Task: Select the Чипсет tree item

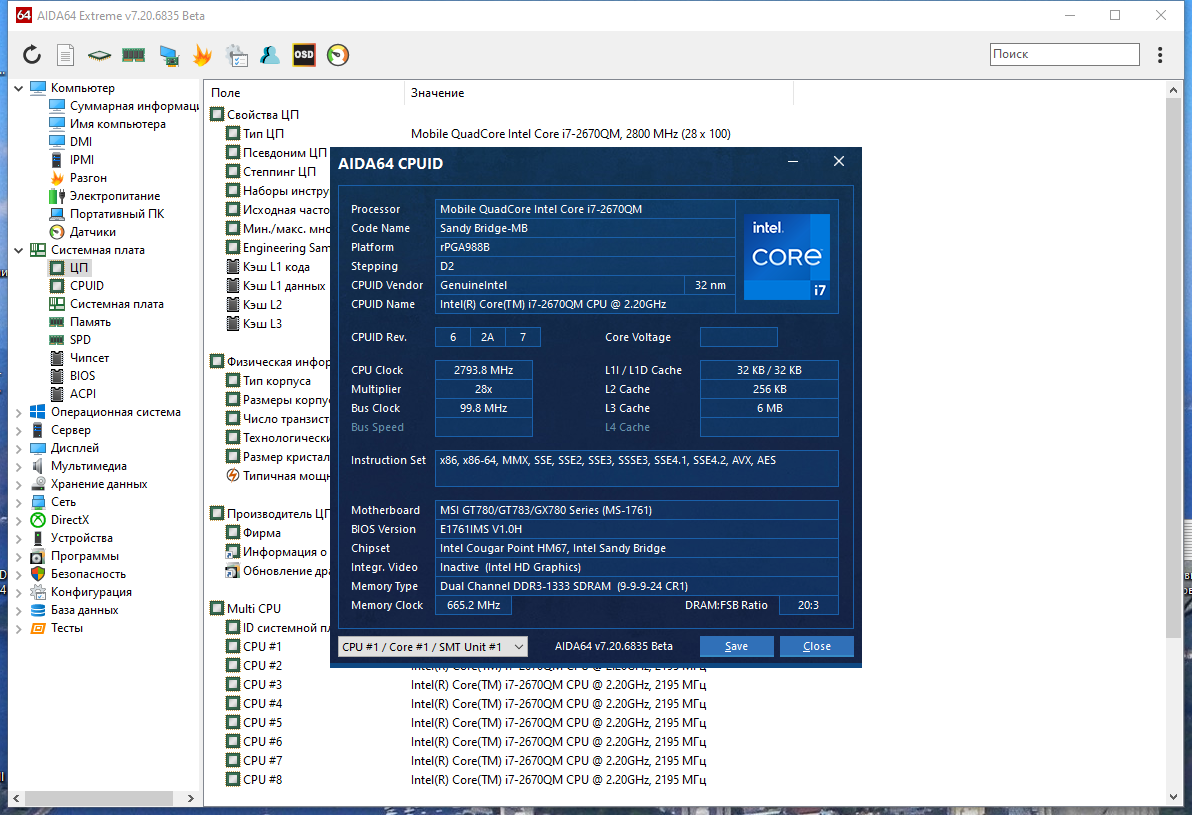Action: click(79, 358)
